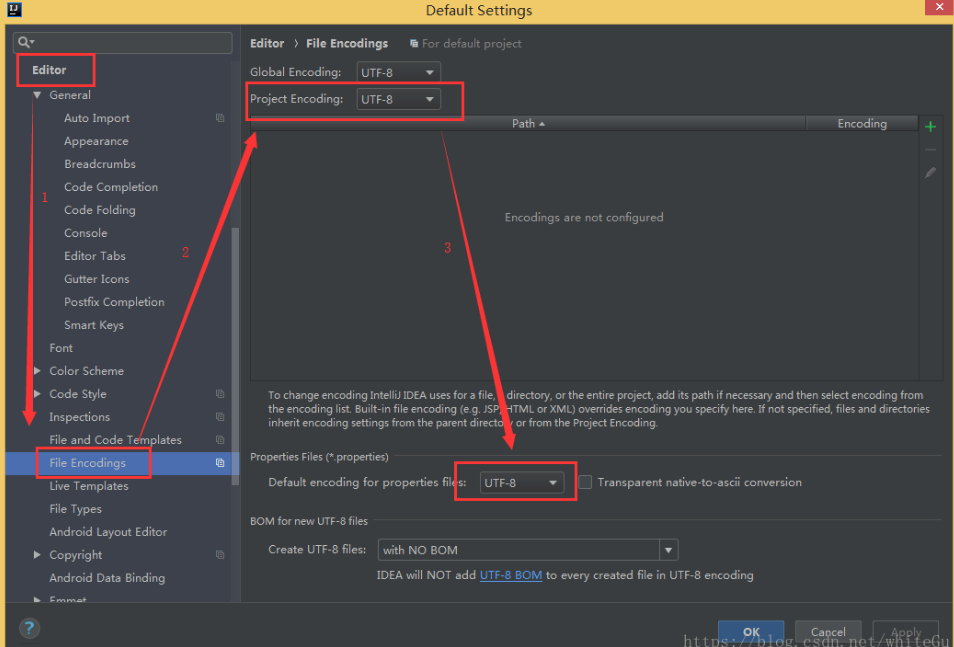The height and width of the screenshot is (647, 954).
Task: Click project-level icon beside File Encodings
Action: coord(220,463)
